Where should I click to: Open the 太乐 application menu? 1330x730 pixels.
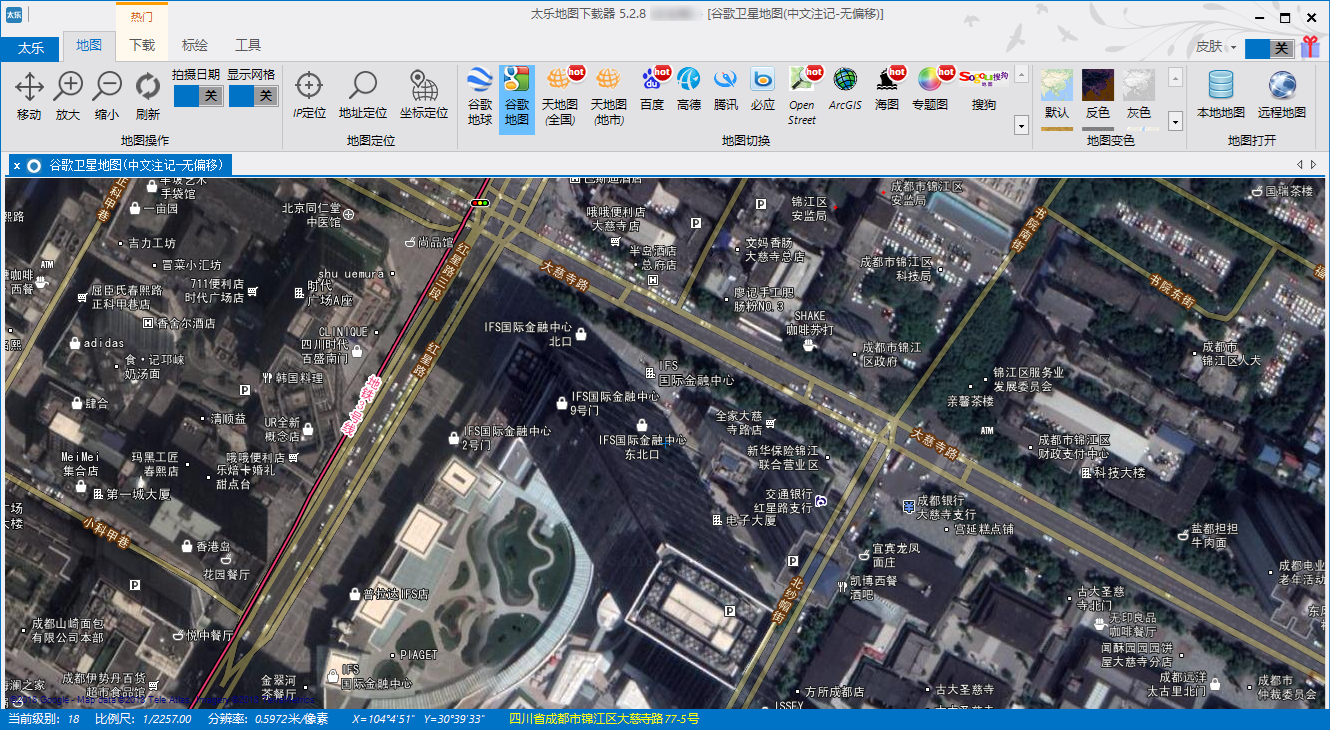pos(30,47)
